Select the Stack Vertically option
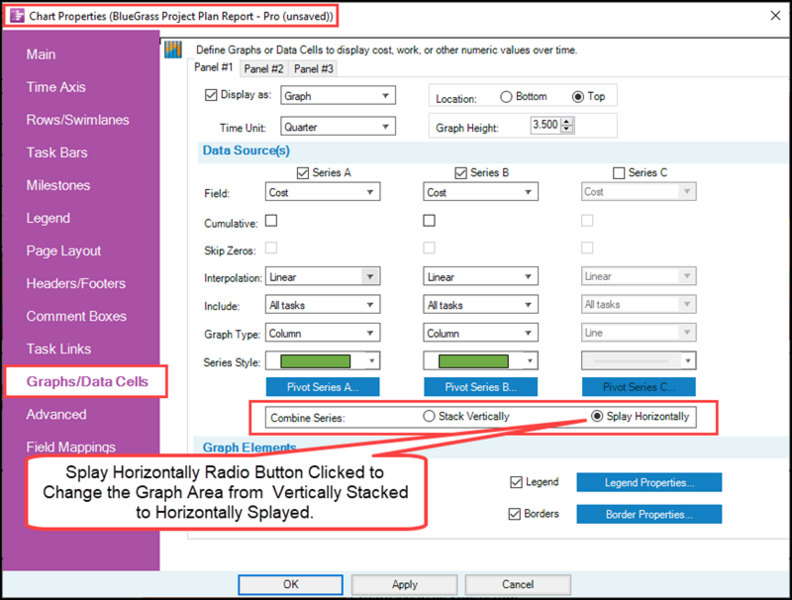 click(x=429, y=416)
